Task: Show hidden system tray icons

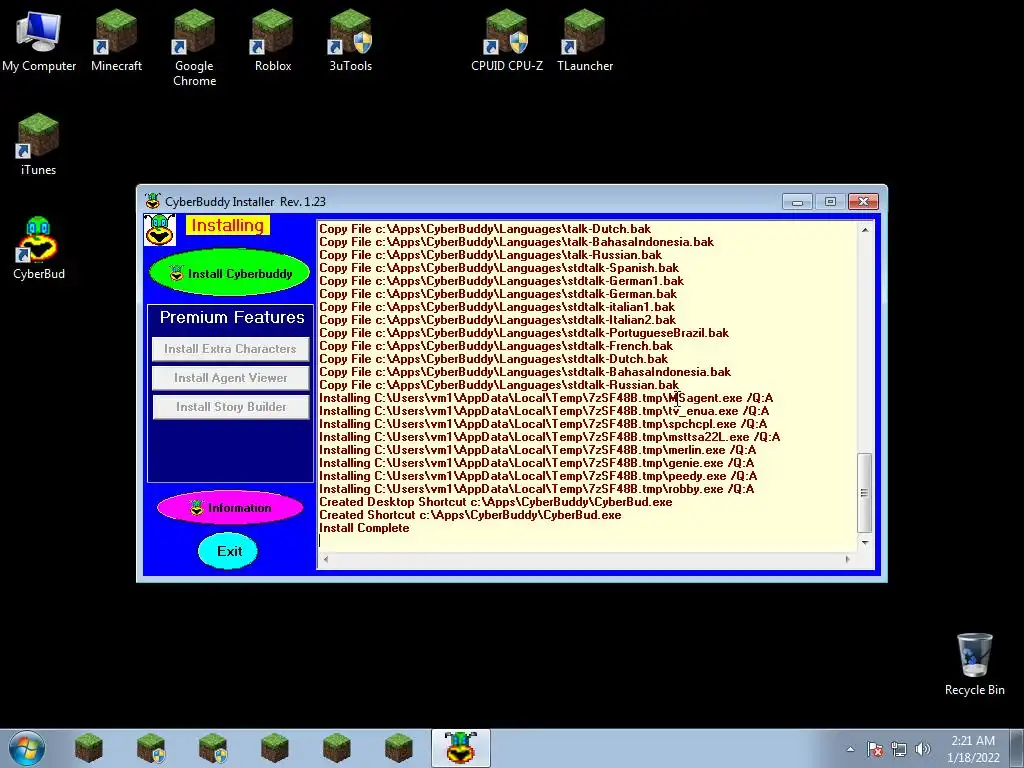Action: (850, 749)
